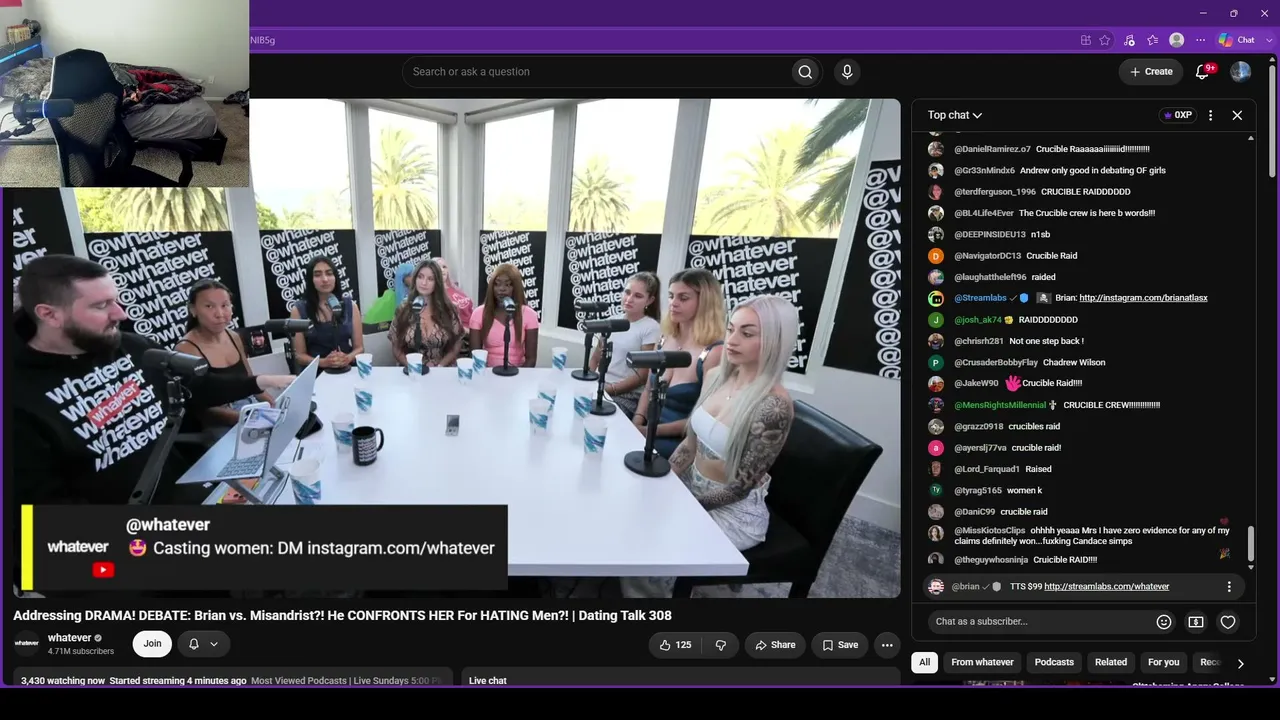Open the live chat three-dot options menu
Image resolution: width=1280 pixels, height=720 pixels.
1210,115
